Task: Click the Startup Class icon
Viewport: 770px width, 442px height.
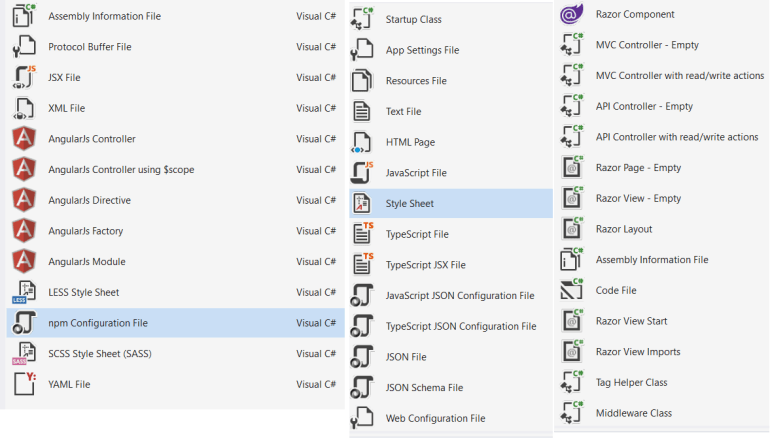Action: point(362,19)
